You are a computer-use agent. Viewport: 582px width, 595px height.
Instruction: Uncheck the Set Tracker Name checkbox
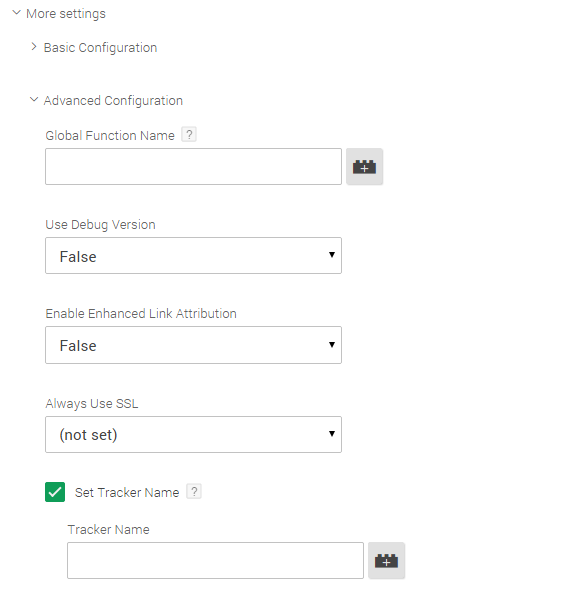(x=55, y=492)
